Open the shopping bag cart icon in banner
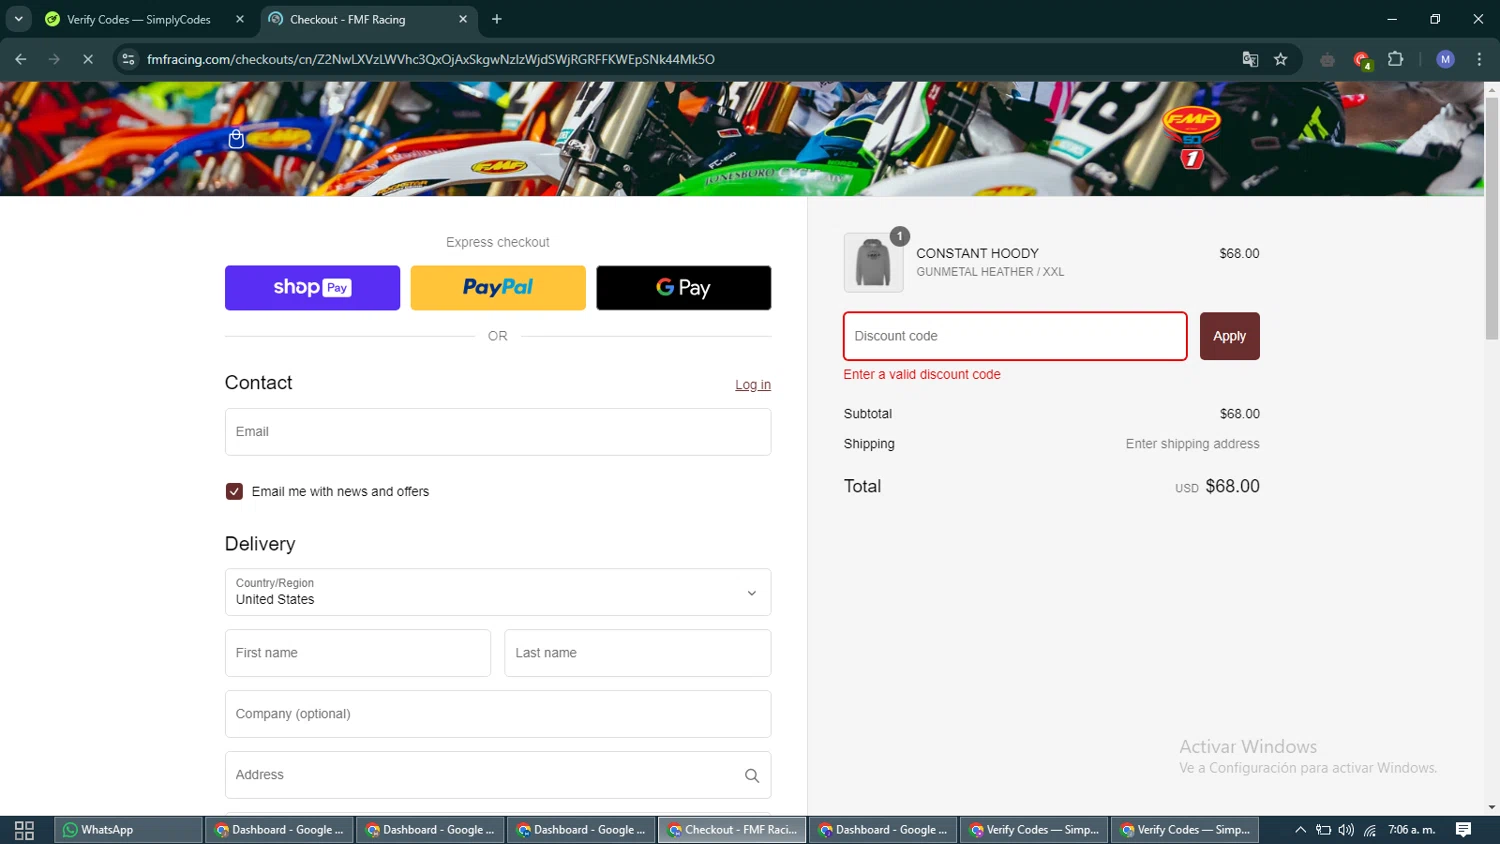 pyautogui.click(x=236, y=139)
